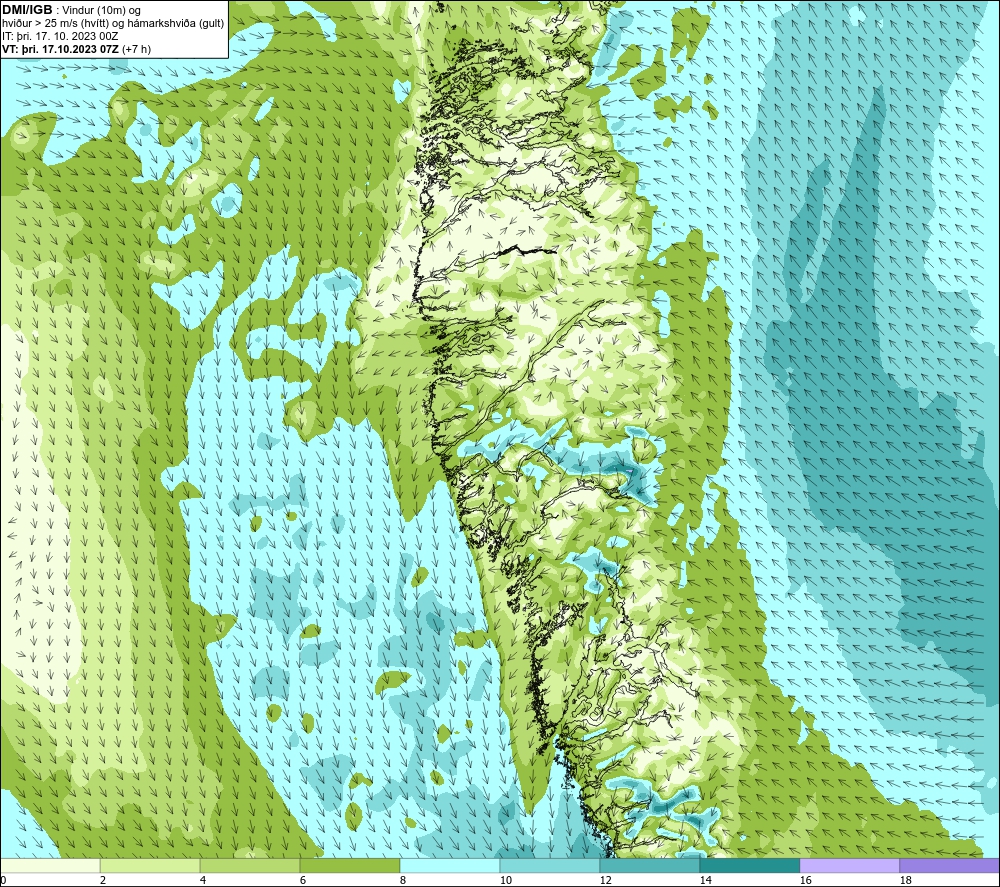Click the "IT: þri. 17. 10. 2023 00Z" line
The width and height of the screenshot is (1000, 887).
click(x=60, y=36)
